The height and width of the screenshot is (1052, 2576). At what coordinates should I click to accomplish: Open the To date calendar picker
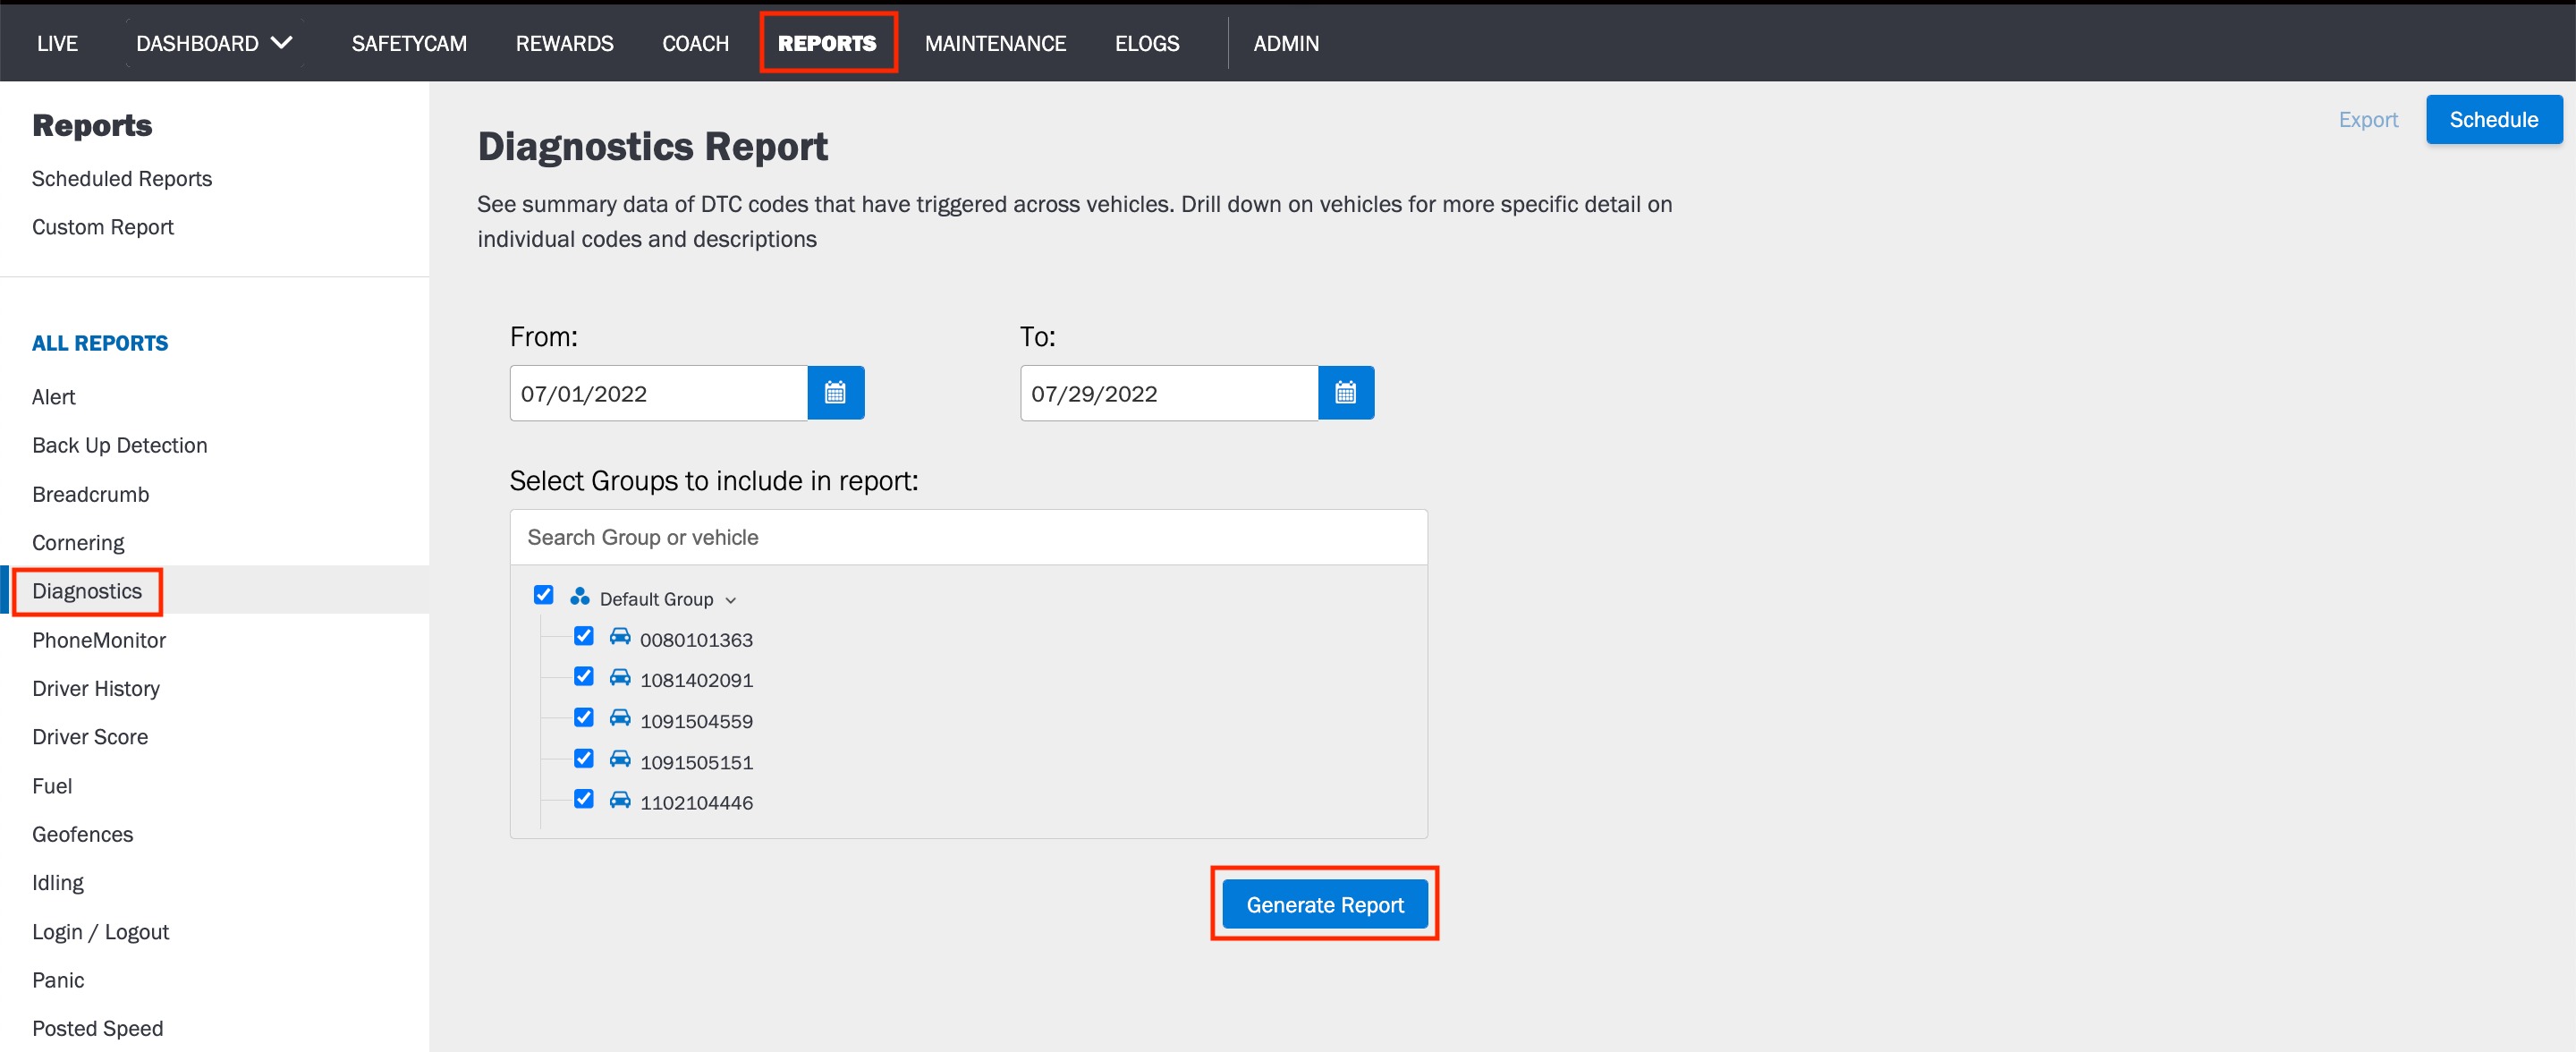point(1345,393)
